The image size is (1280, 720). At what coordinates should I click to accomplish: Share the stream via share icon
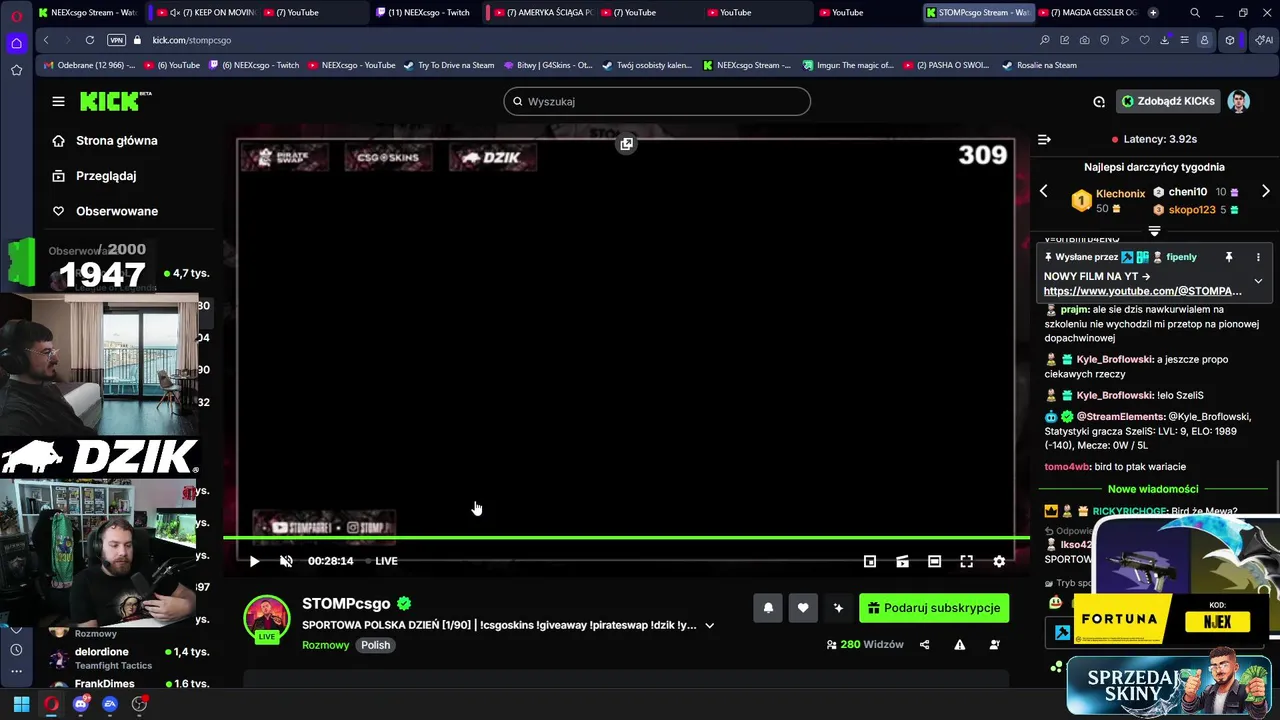tap(924, 645)
